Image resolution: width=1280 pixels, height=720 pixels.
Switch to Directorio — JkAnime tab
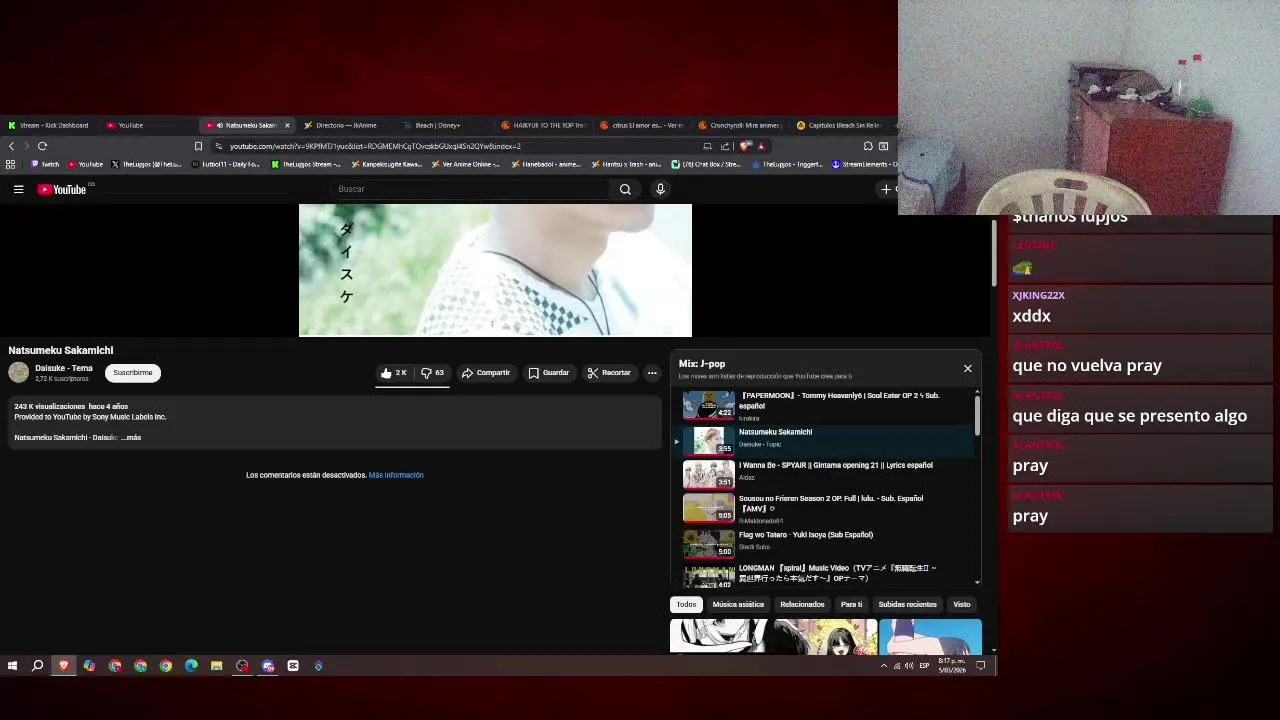345,125
